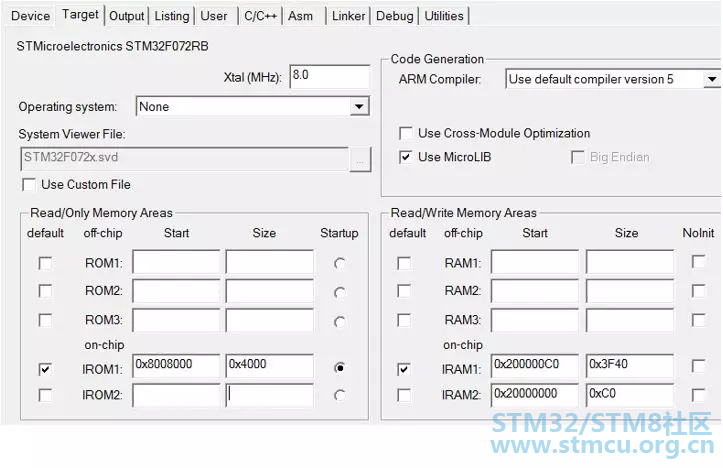Click the ROM2 Size field
Viewport: 723px width, 468px height.
270,290
